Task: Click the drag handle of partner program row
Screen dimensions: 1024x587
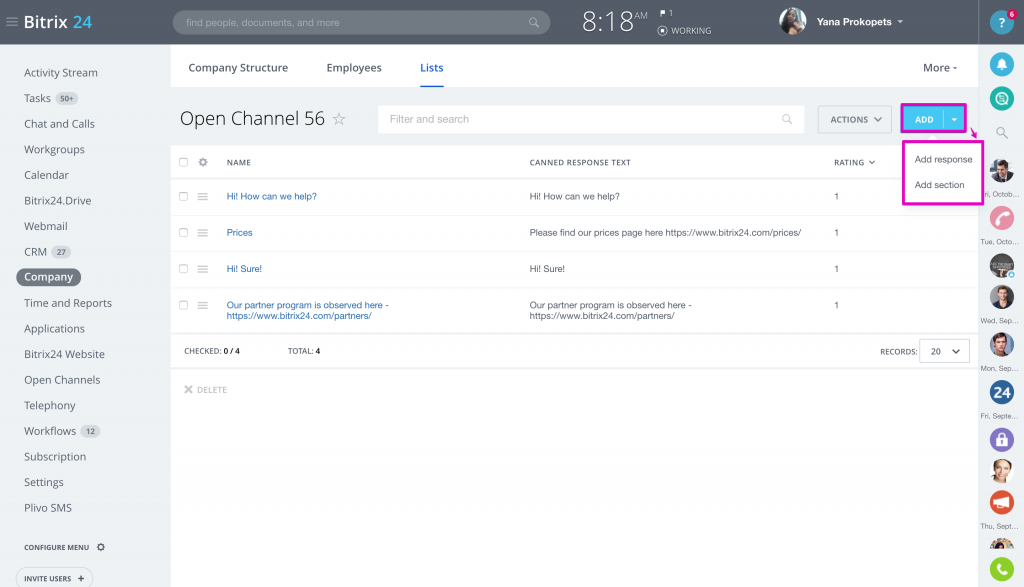Action: 203,305
